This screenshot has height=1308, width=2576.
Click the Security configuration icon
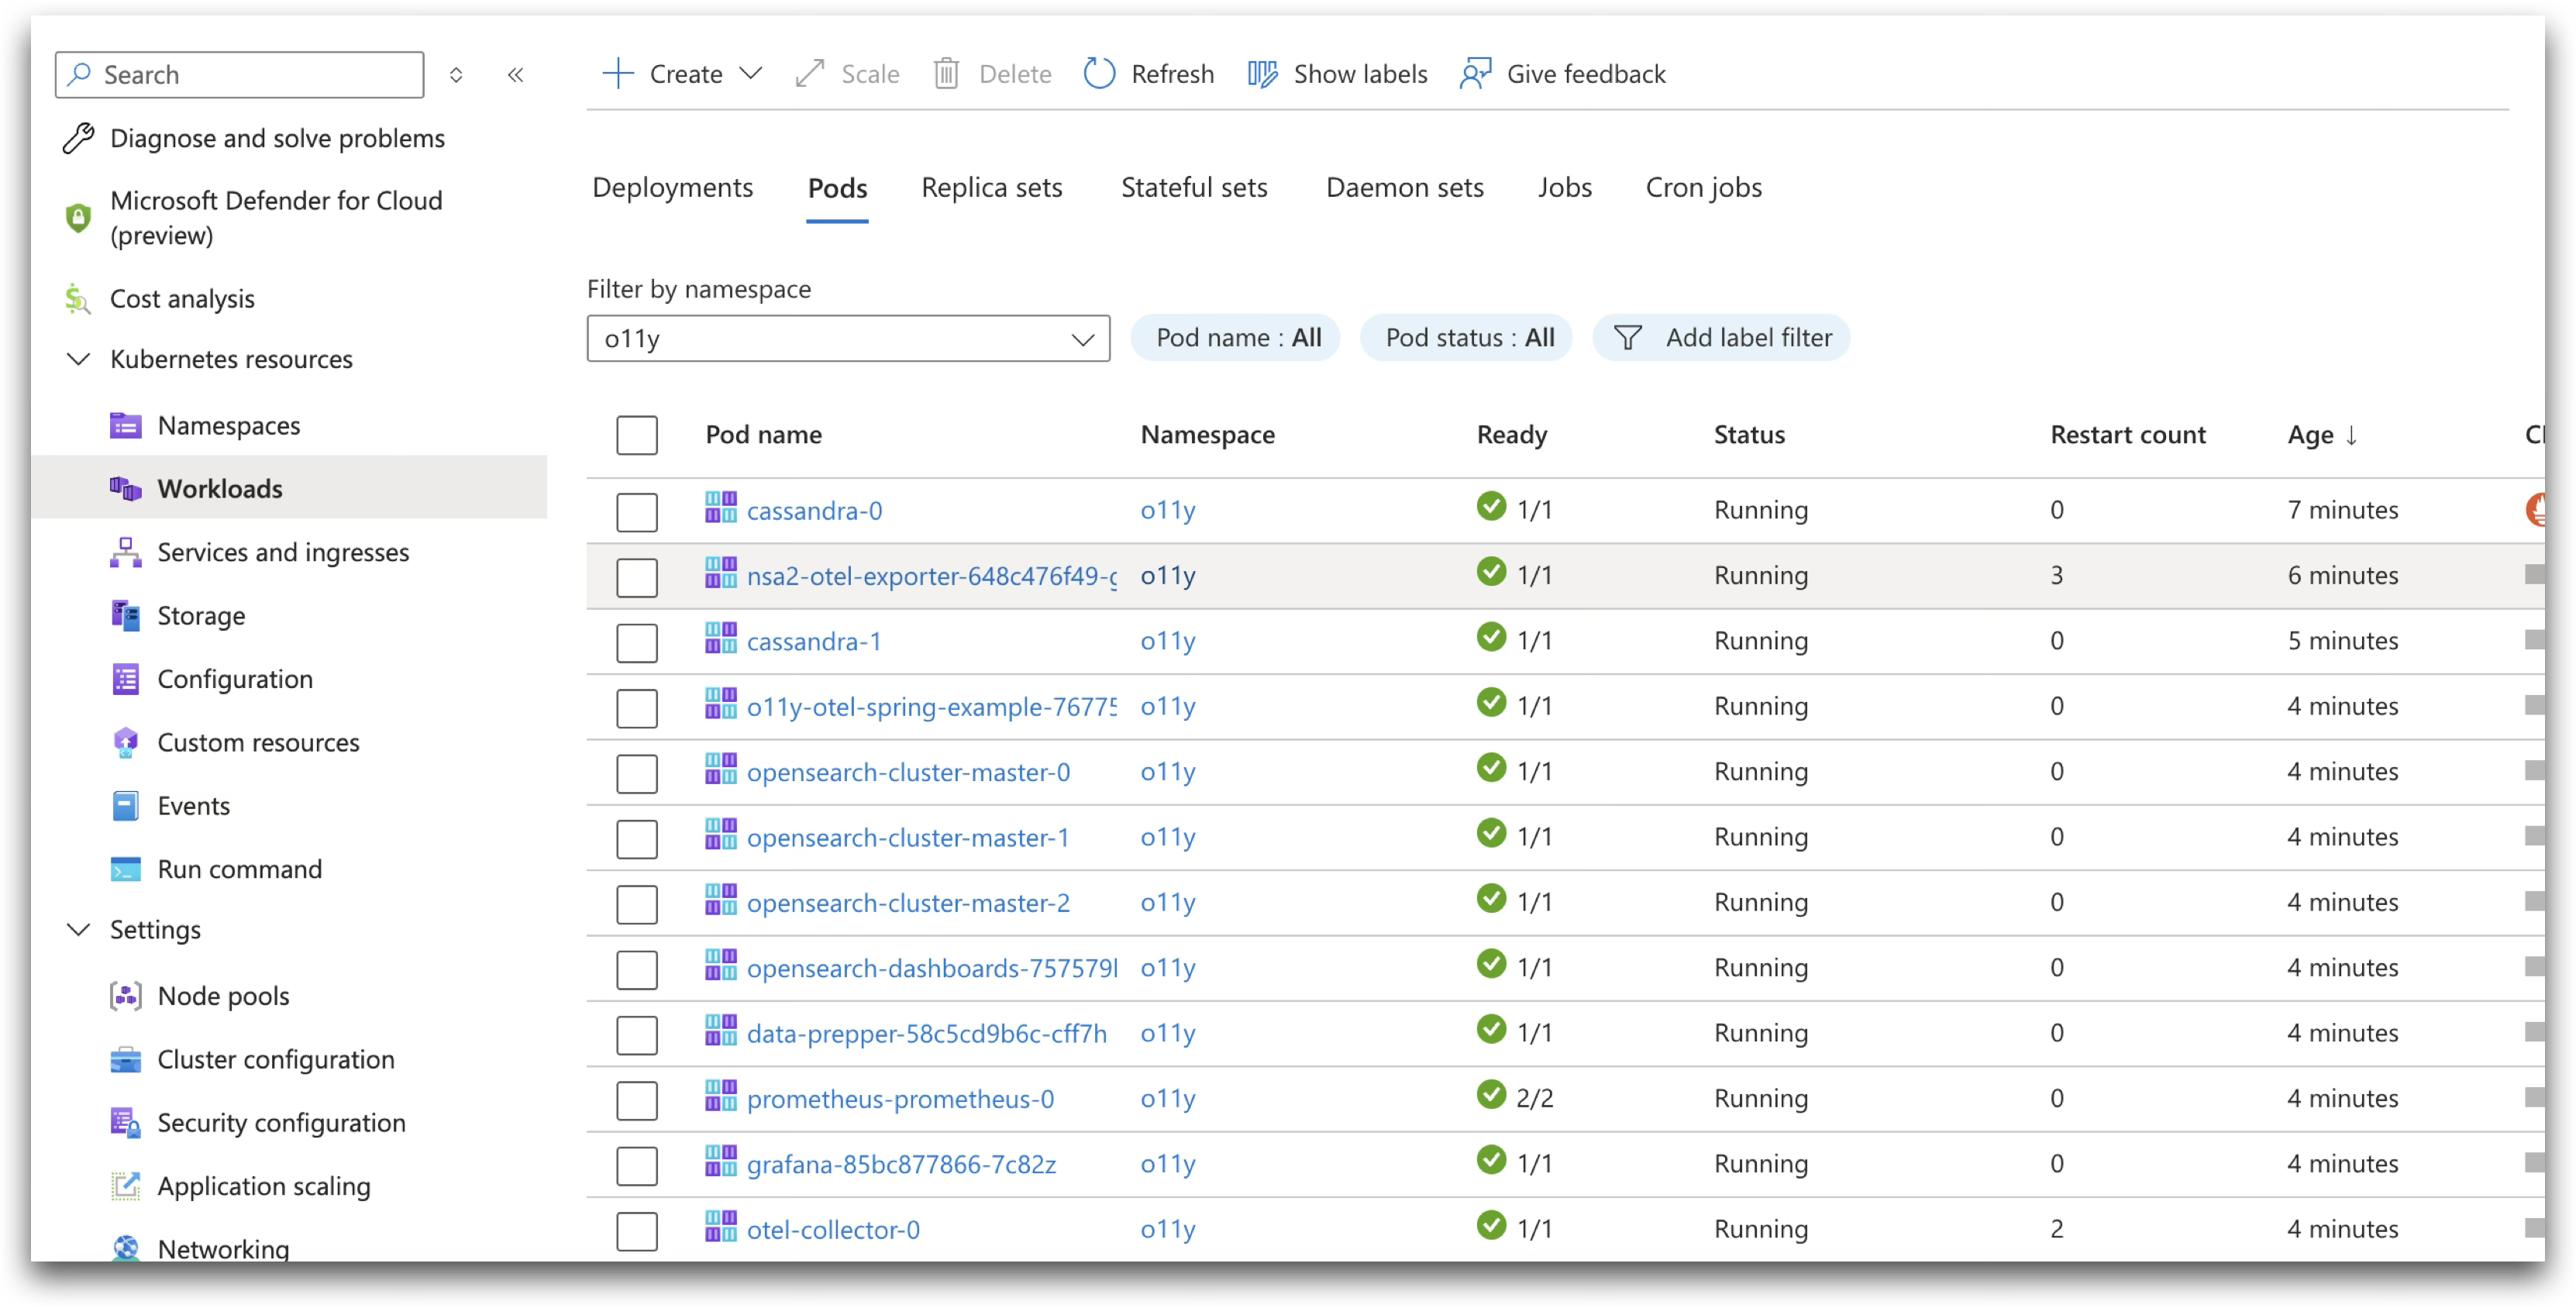click(125, 1123)
